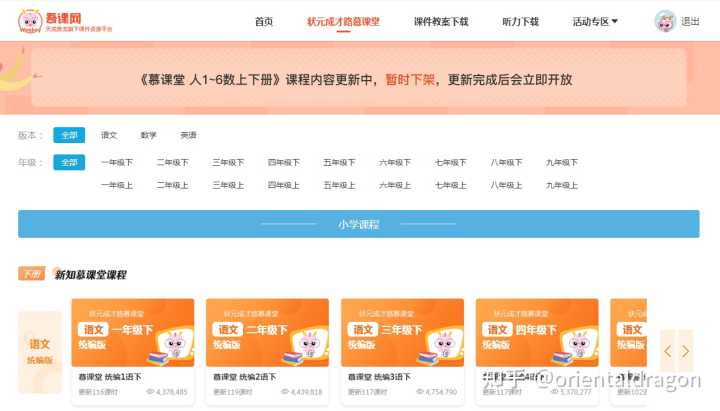This screenshot has width=720, height=411.
Task: Click view count eye icon on 统编3语下 card
Action: click(420, 392)
